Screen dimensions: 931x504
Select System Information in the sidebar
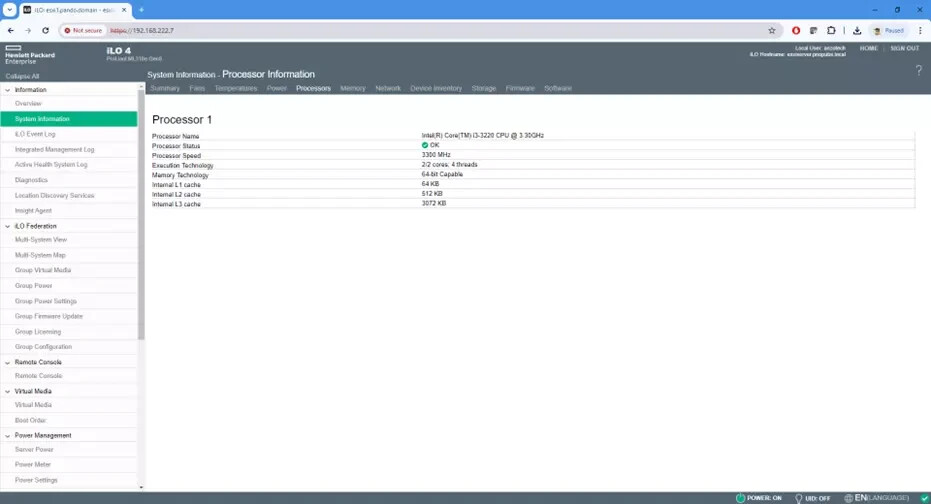(69, 119)
